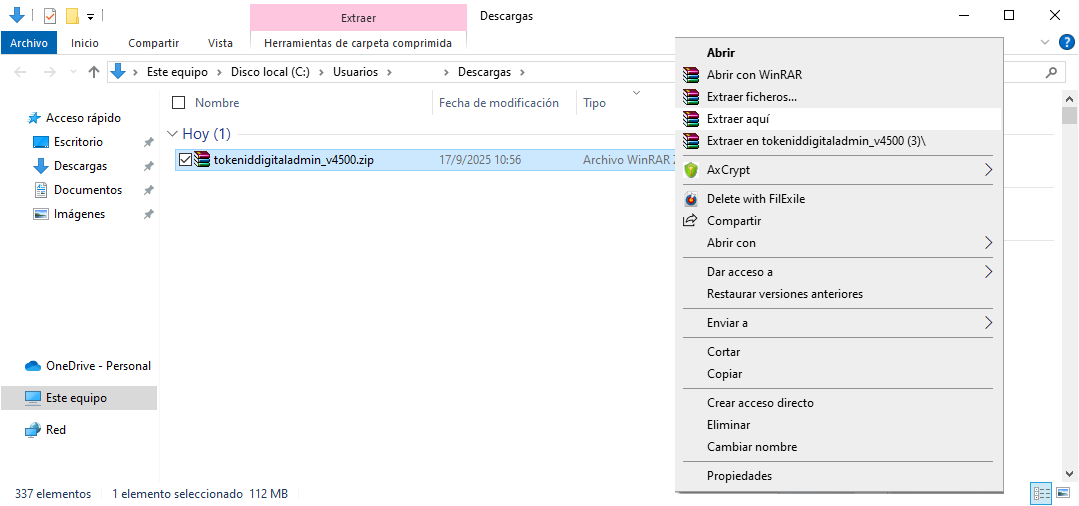
Task: Open the Enviar a submenu
Action: 988,323
